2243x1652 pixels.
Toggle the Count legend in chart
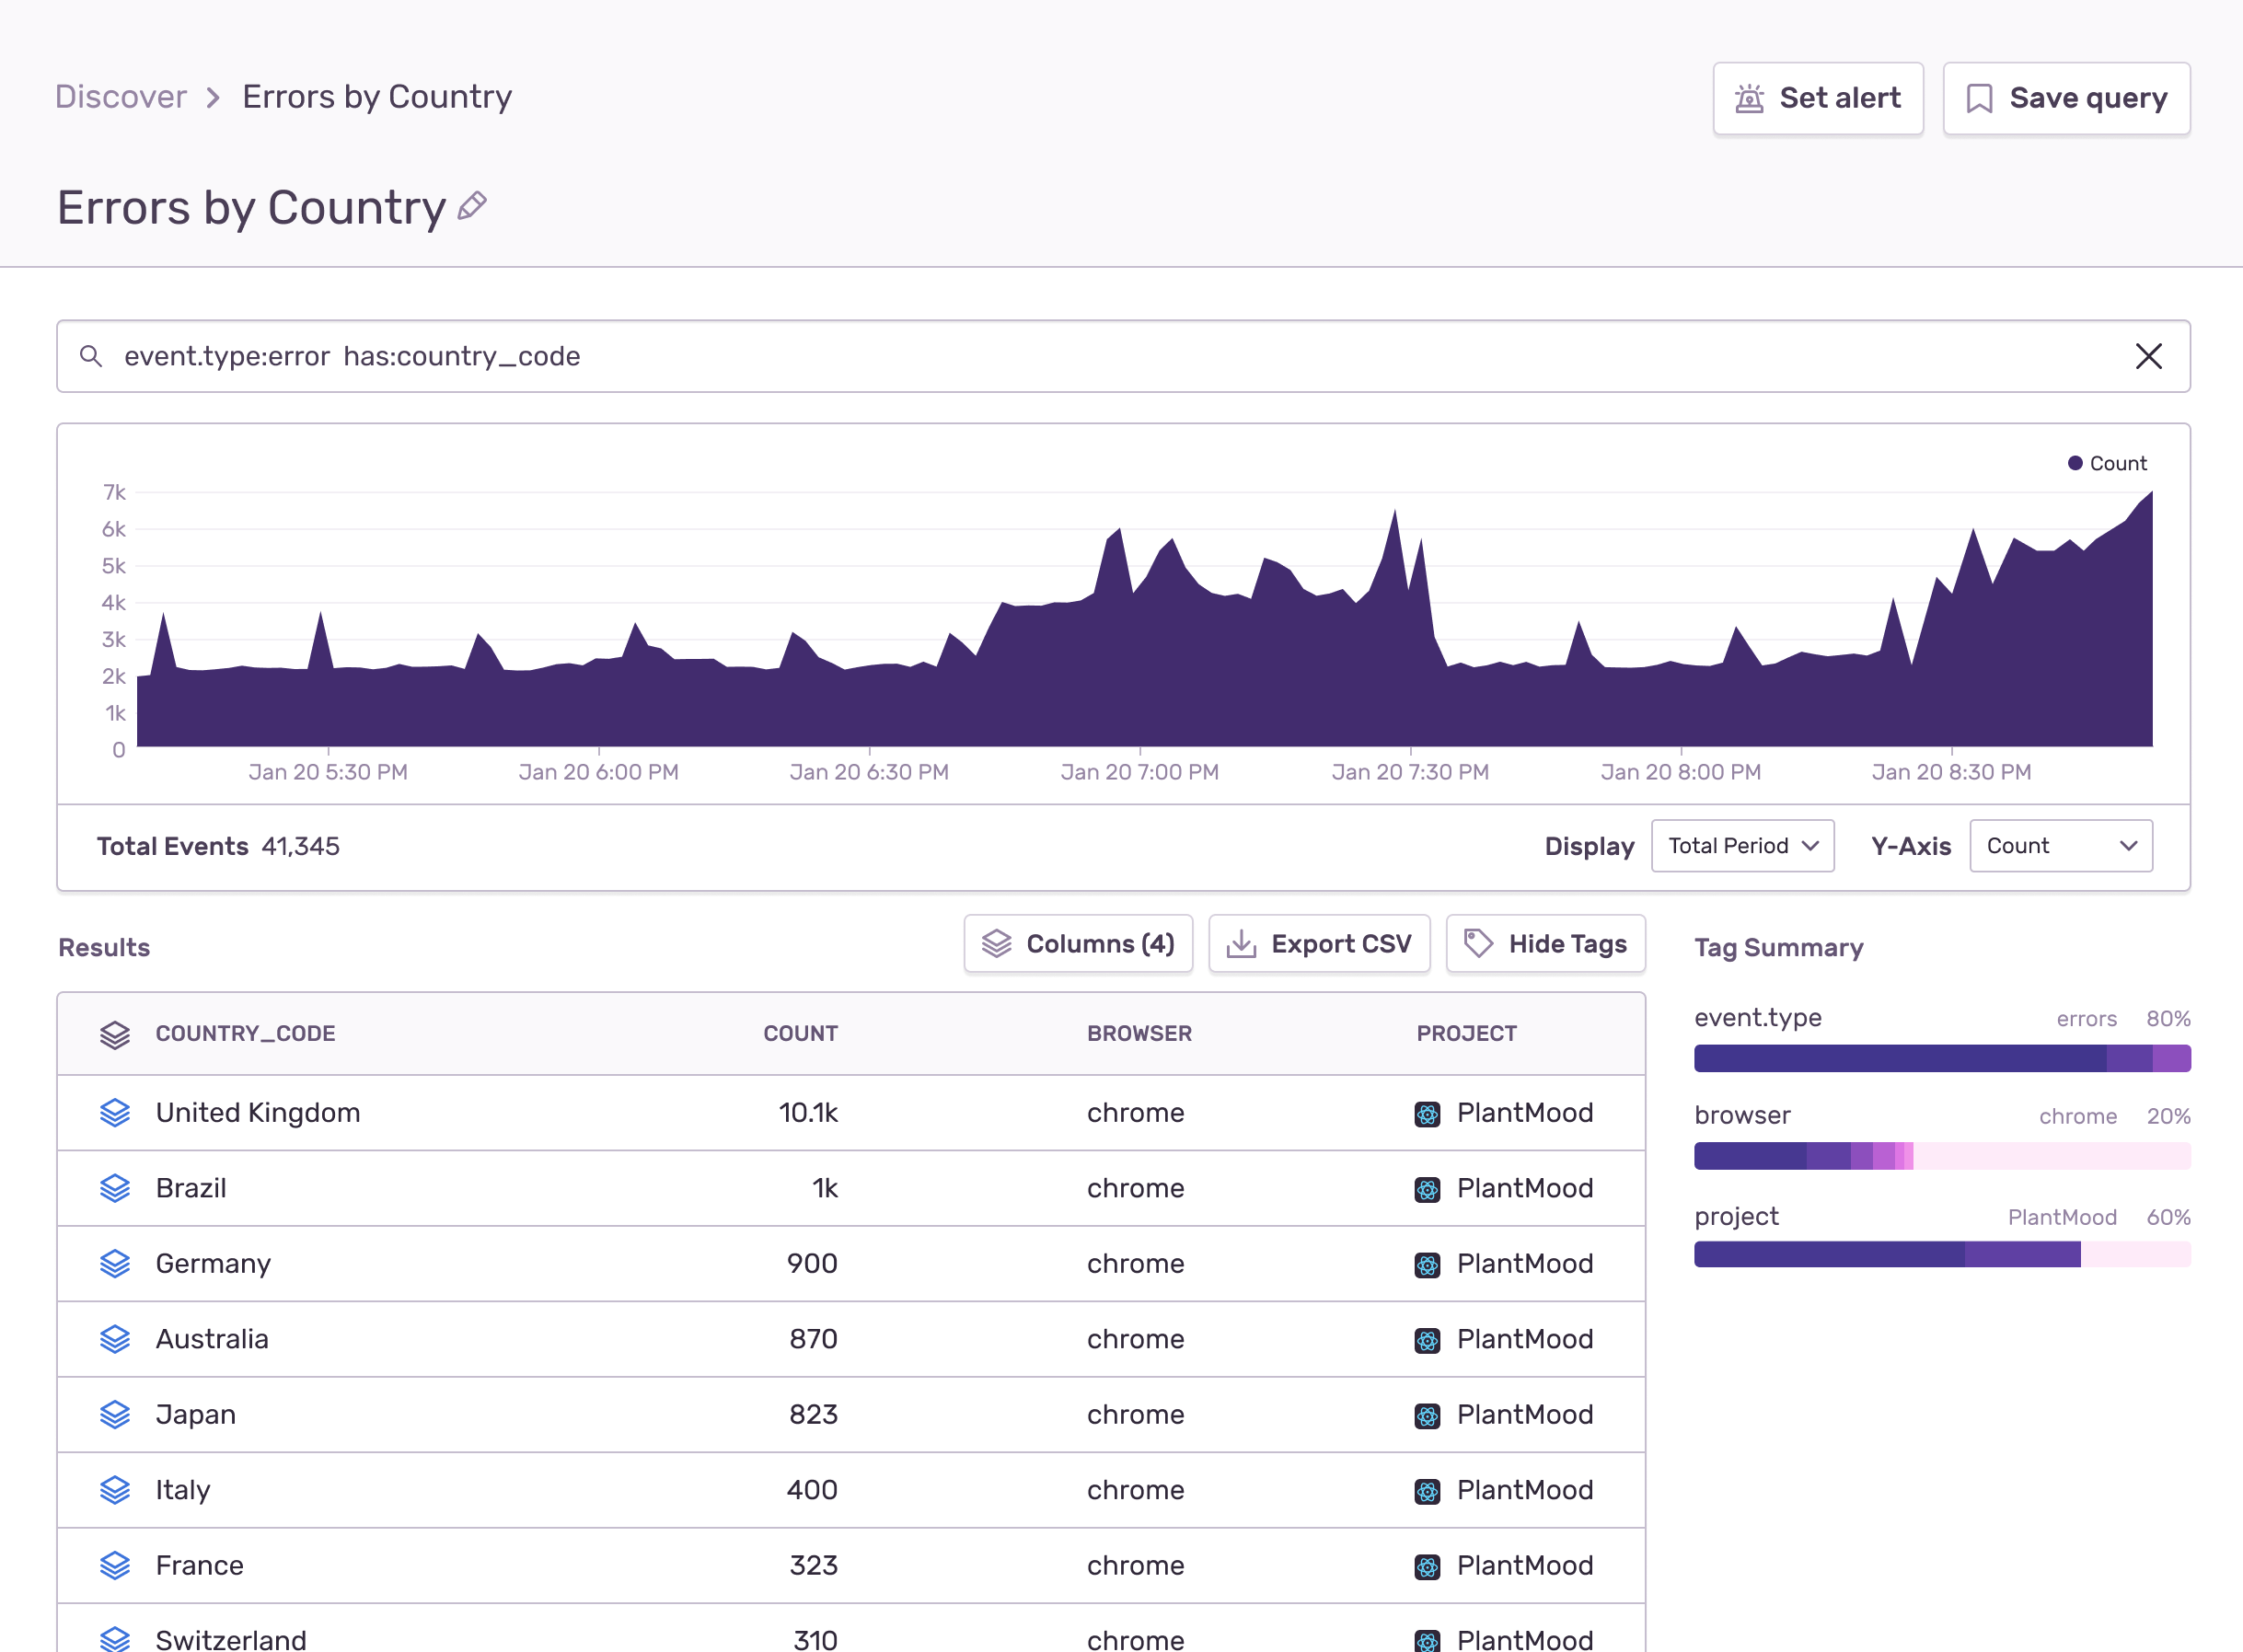[2107, 463]
